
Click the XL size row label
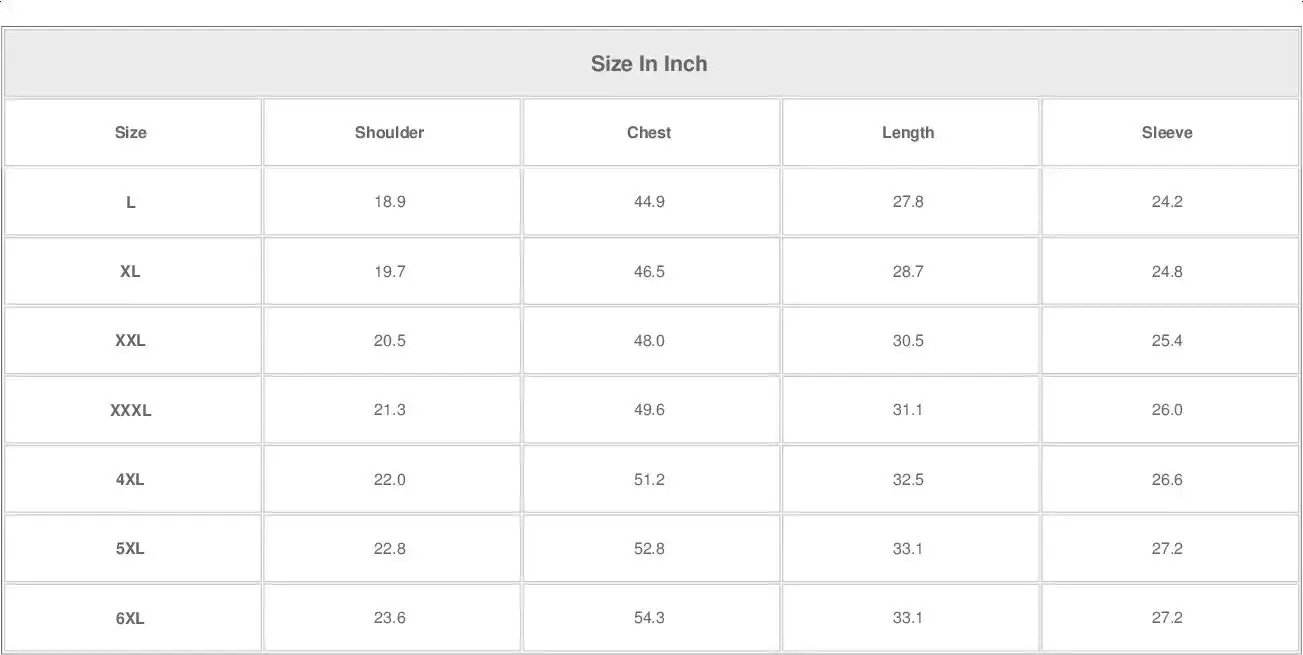pos(131,271)
